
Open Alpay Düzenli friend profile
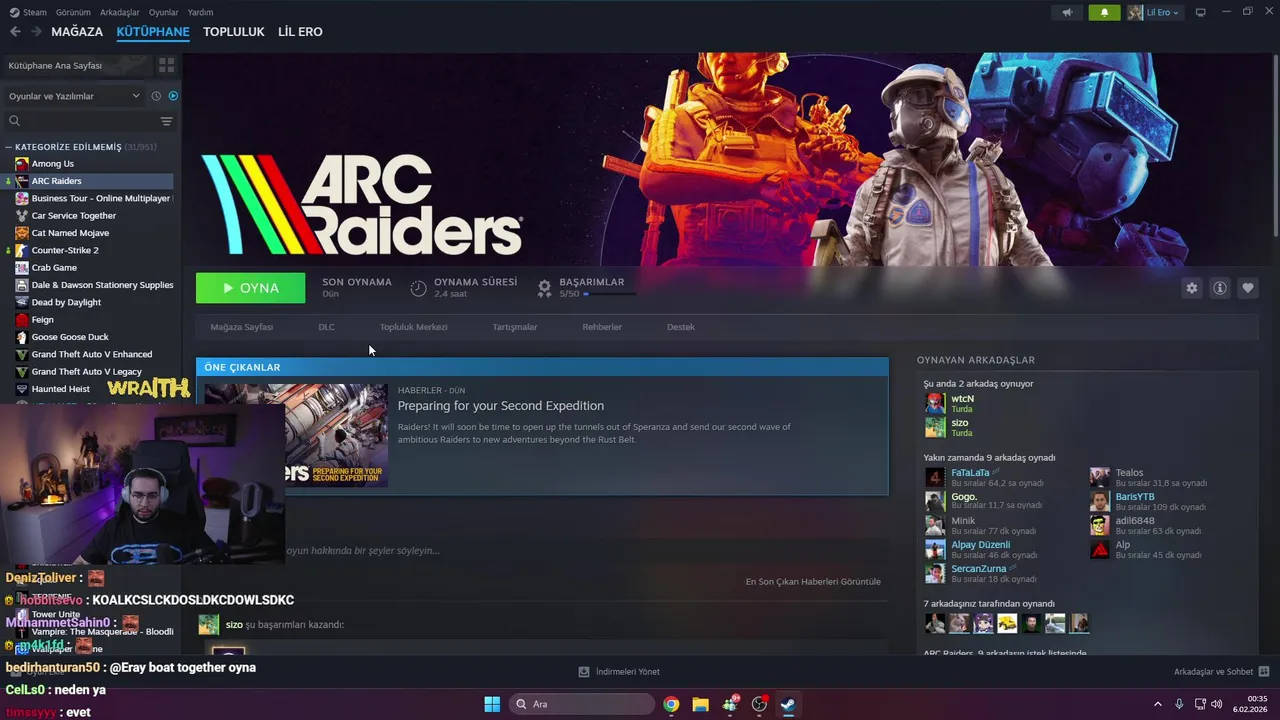point(981,545)
